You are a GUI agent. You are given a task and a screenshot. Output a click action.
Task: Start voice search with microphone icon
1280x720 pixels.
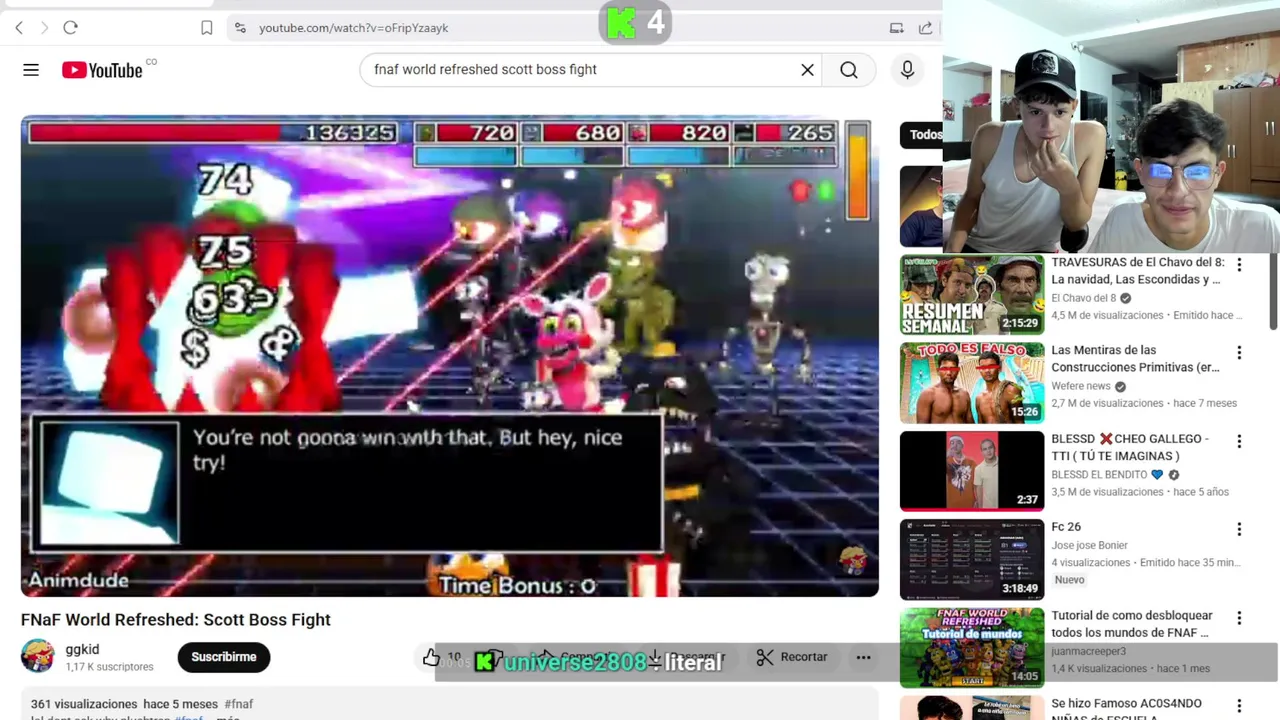click(907, 70)
